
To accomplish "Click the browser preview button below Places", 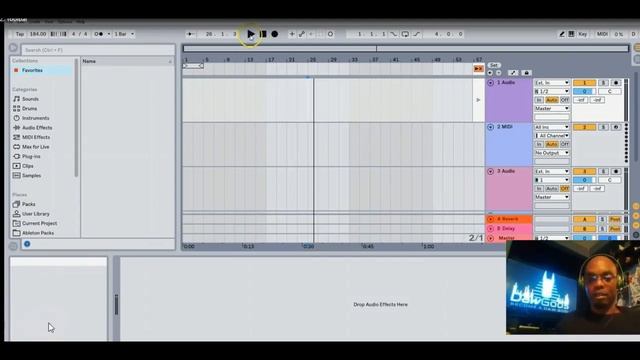I will tap(27, 244).
